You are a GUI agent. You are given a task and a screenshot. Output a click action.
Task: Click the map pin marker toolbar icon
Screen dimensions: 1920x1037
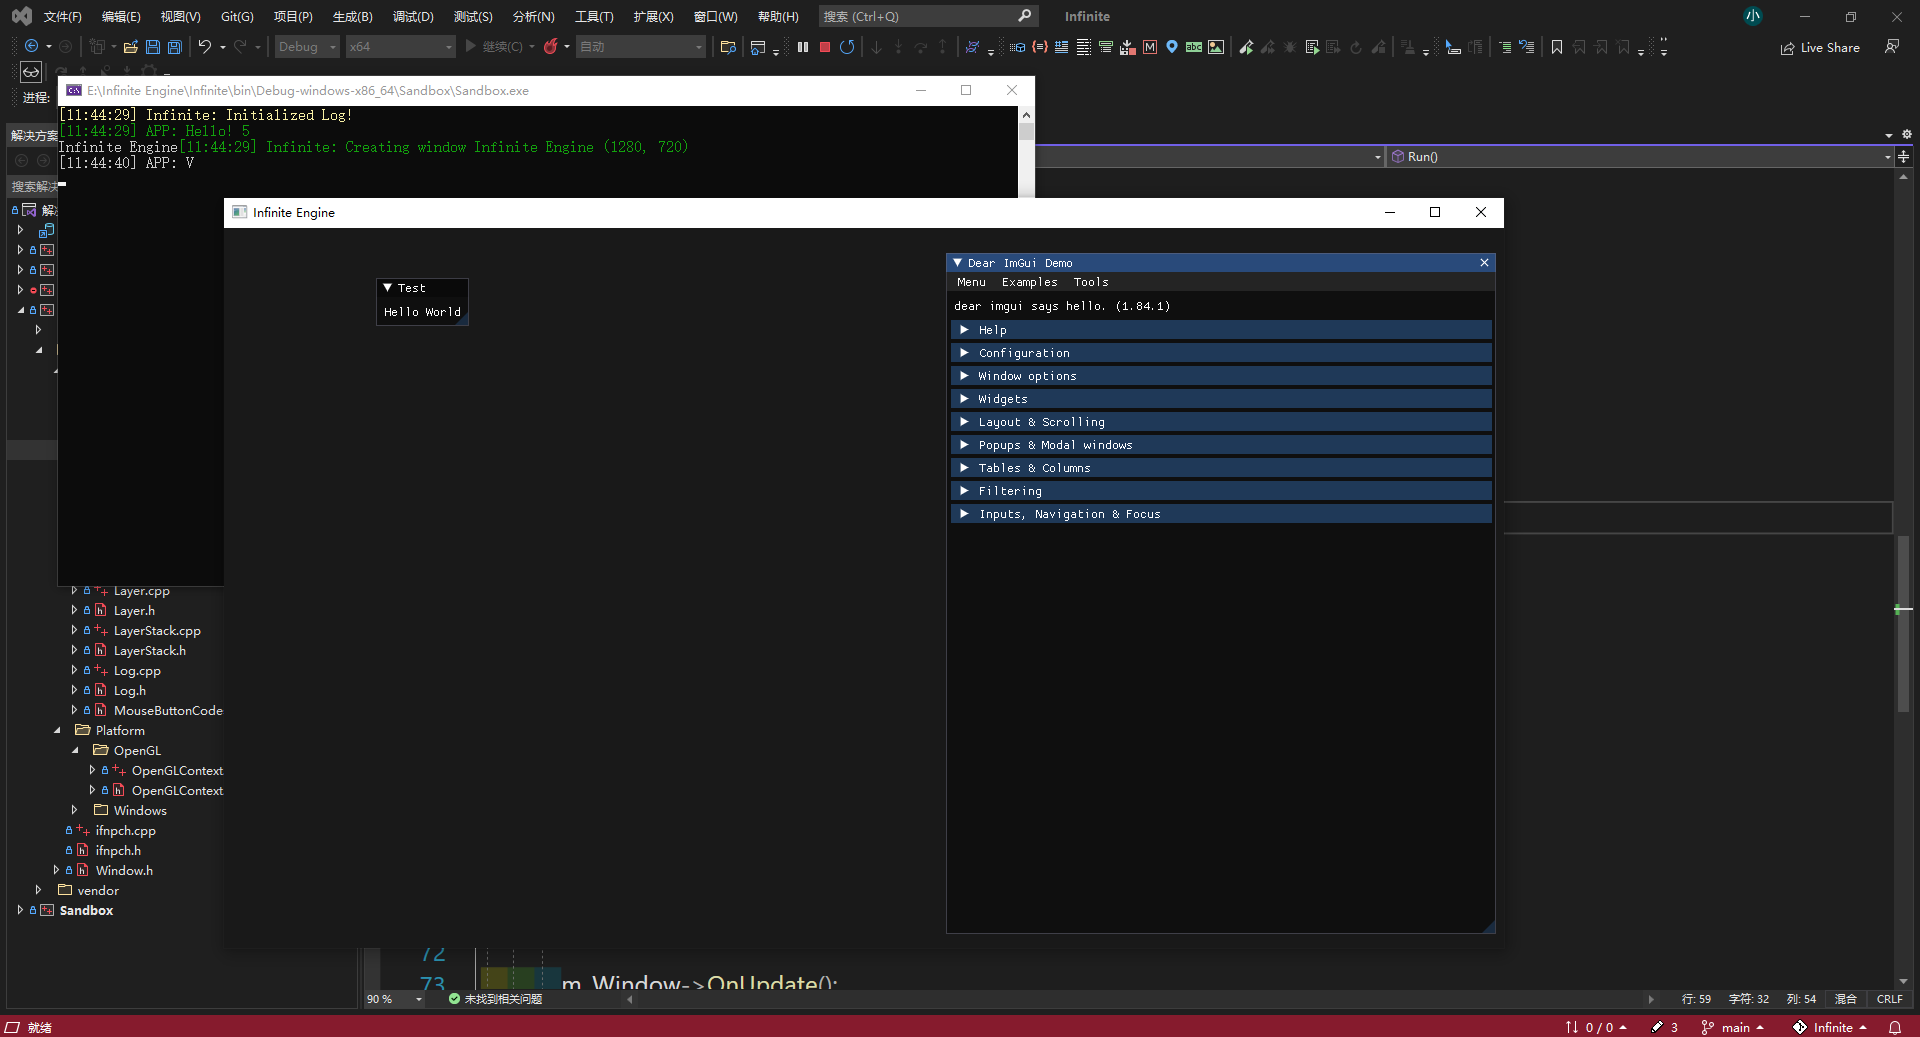(1172, 47)
